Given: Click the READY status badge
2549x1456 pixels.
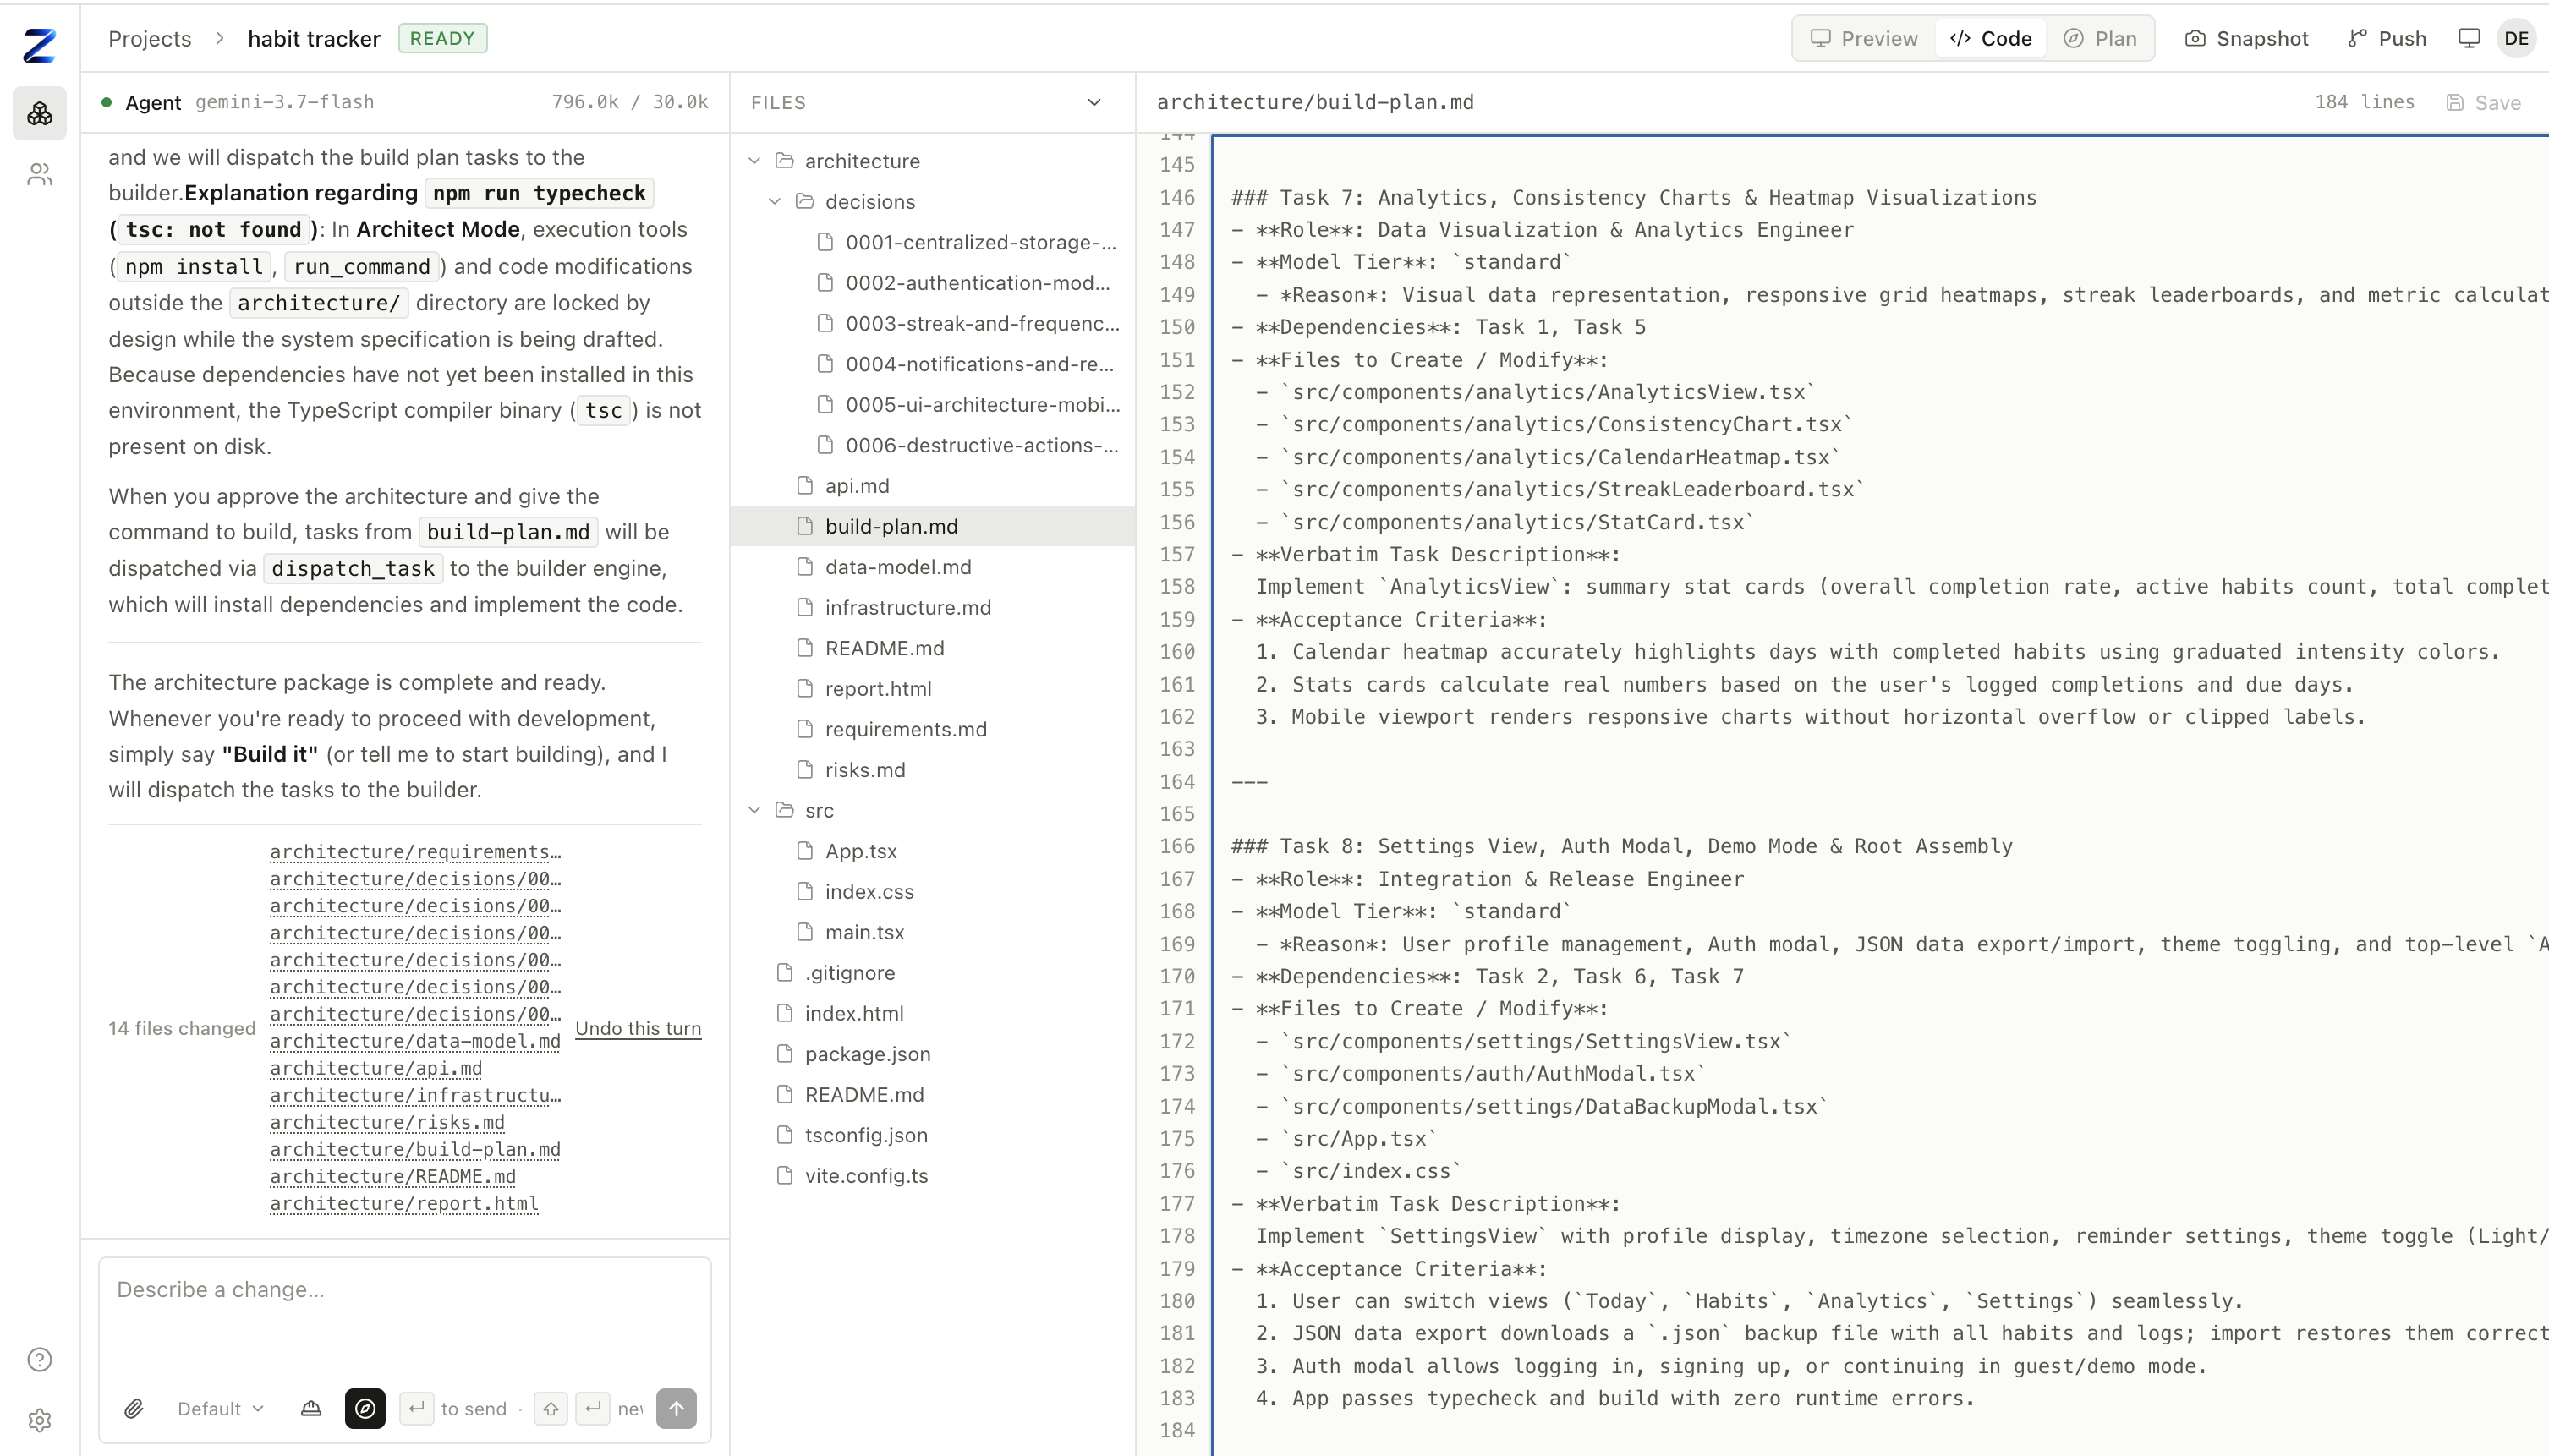Looking at the screenshot, I should coord(442,38).
